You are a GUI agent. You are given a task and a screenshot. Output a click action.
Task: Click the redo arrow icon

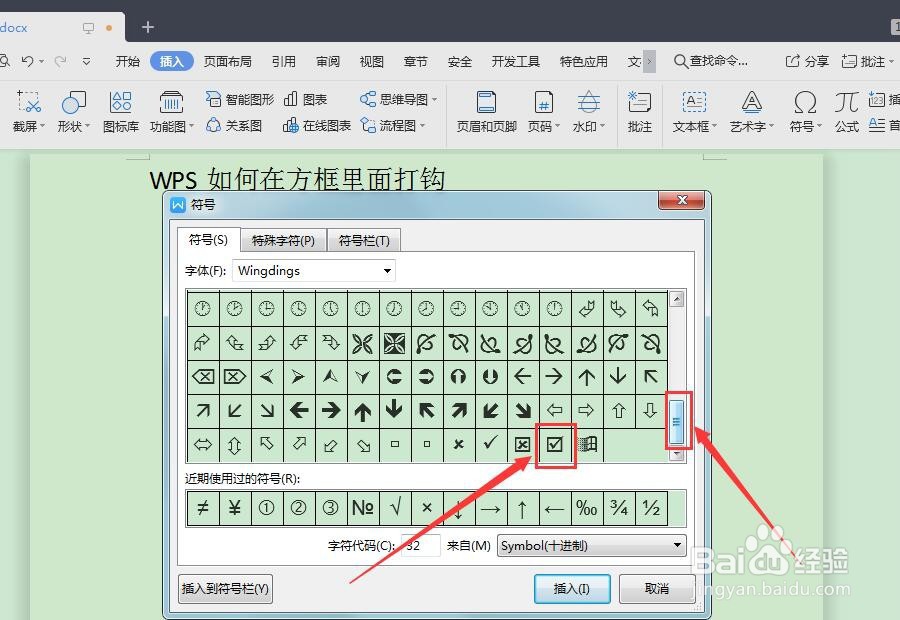pos(60,61)
